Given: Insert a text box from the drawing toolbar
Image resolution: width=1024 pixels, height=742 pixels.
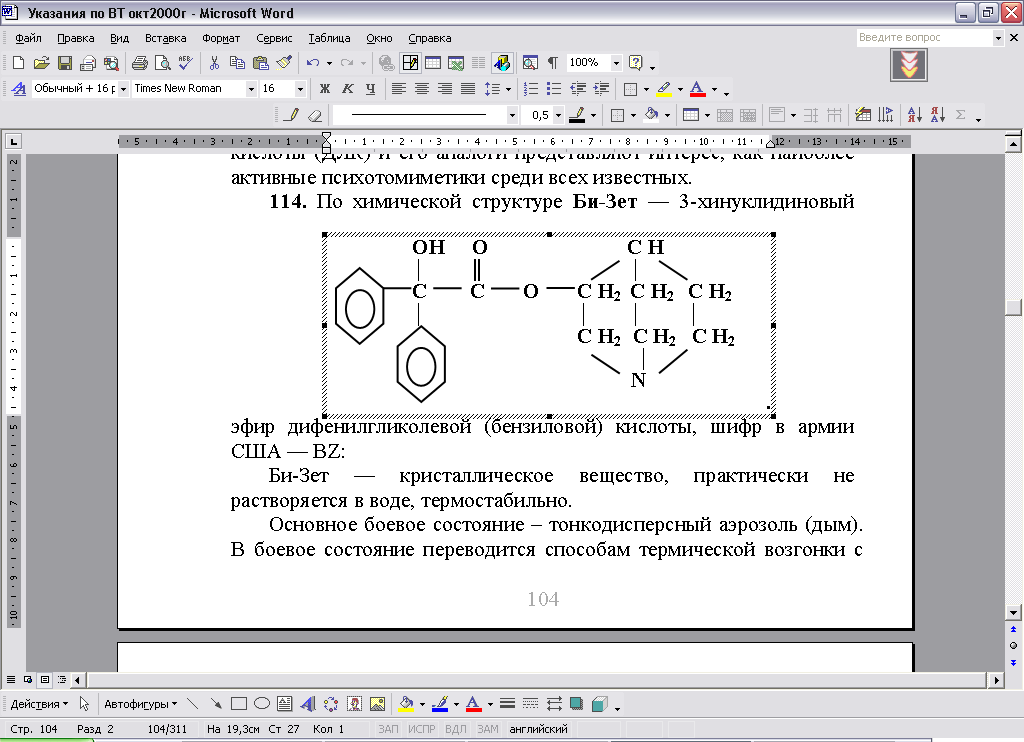Looking at the screenshot, I should point(284,703).
